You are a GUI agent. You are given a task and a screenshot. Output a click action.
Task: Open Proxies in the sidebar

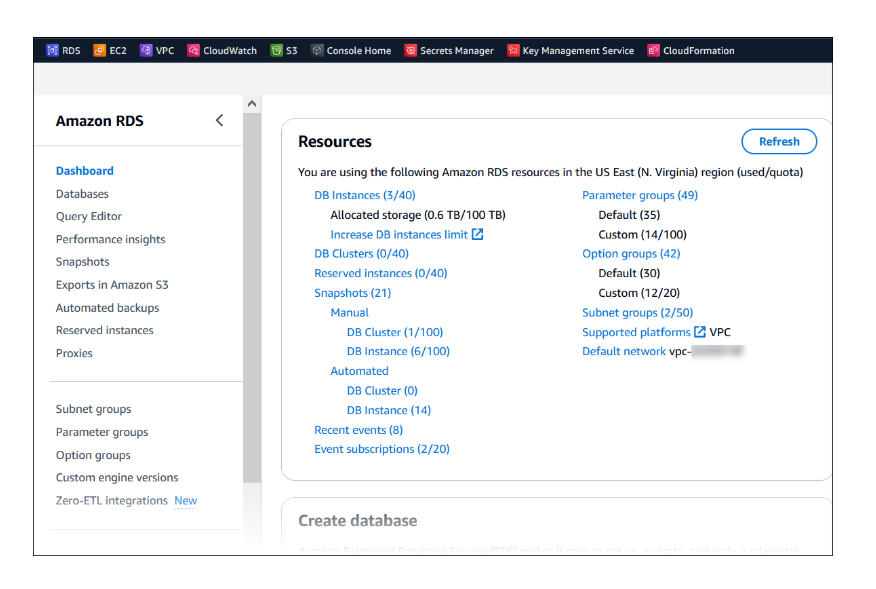(74, 353)
